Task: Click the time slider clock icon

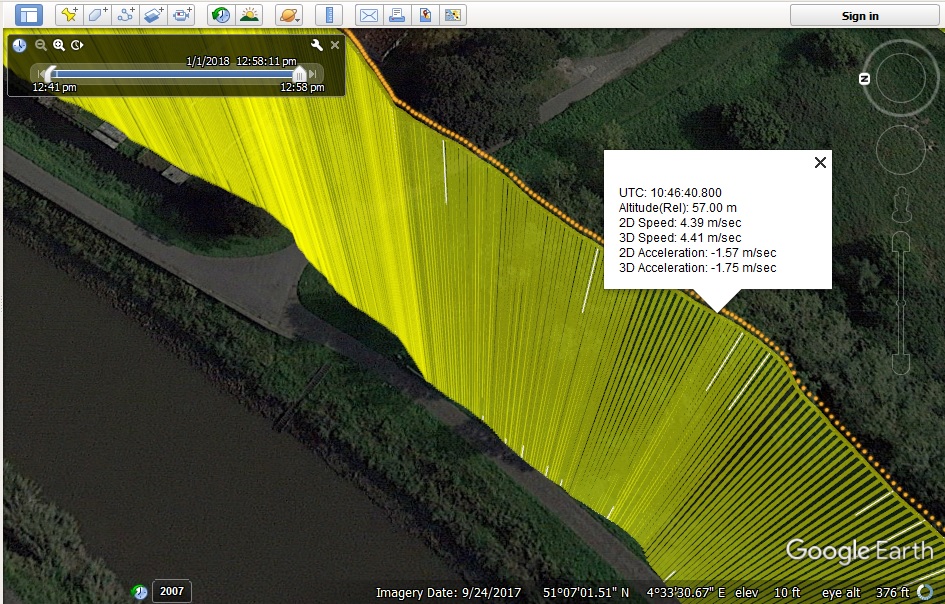Action: point(19,45)
